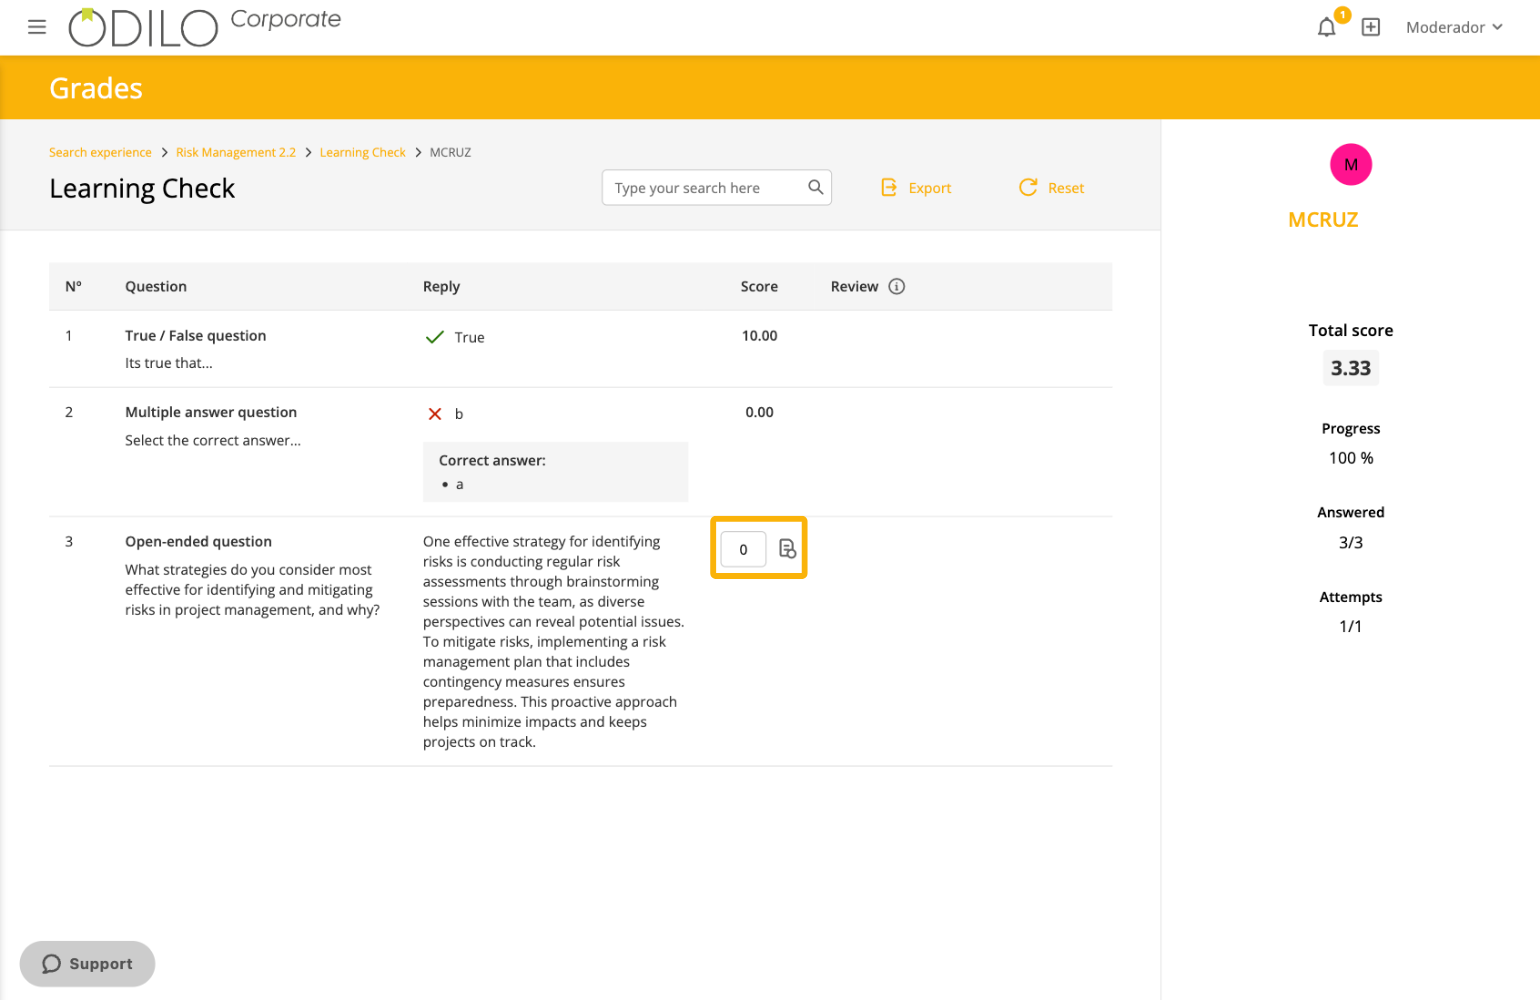Open the feedback comment icon for question 3

point(787,549)
